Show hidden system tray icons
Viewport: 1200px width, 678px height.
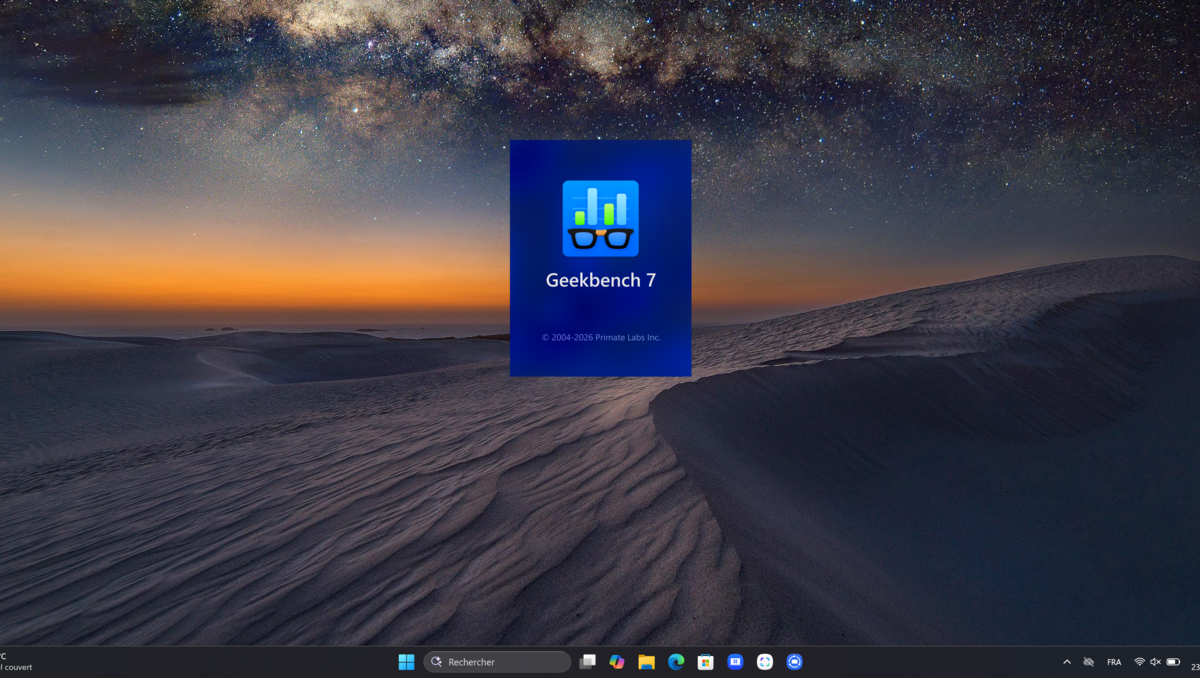[1066, 662]
